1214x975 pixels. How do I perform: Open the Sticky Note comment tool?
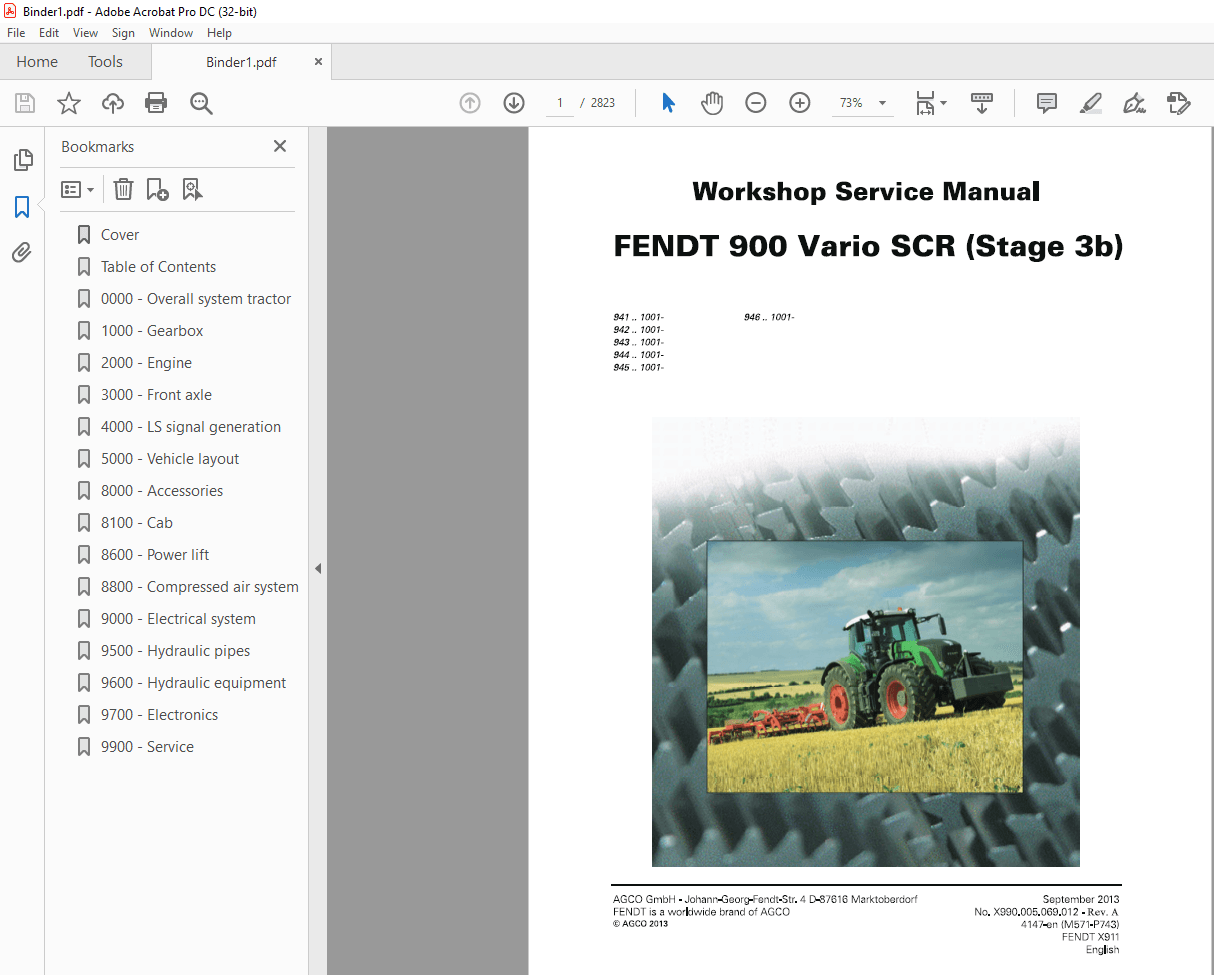[1046, 103]
